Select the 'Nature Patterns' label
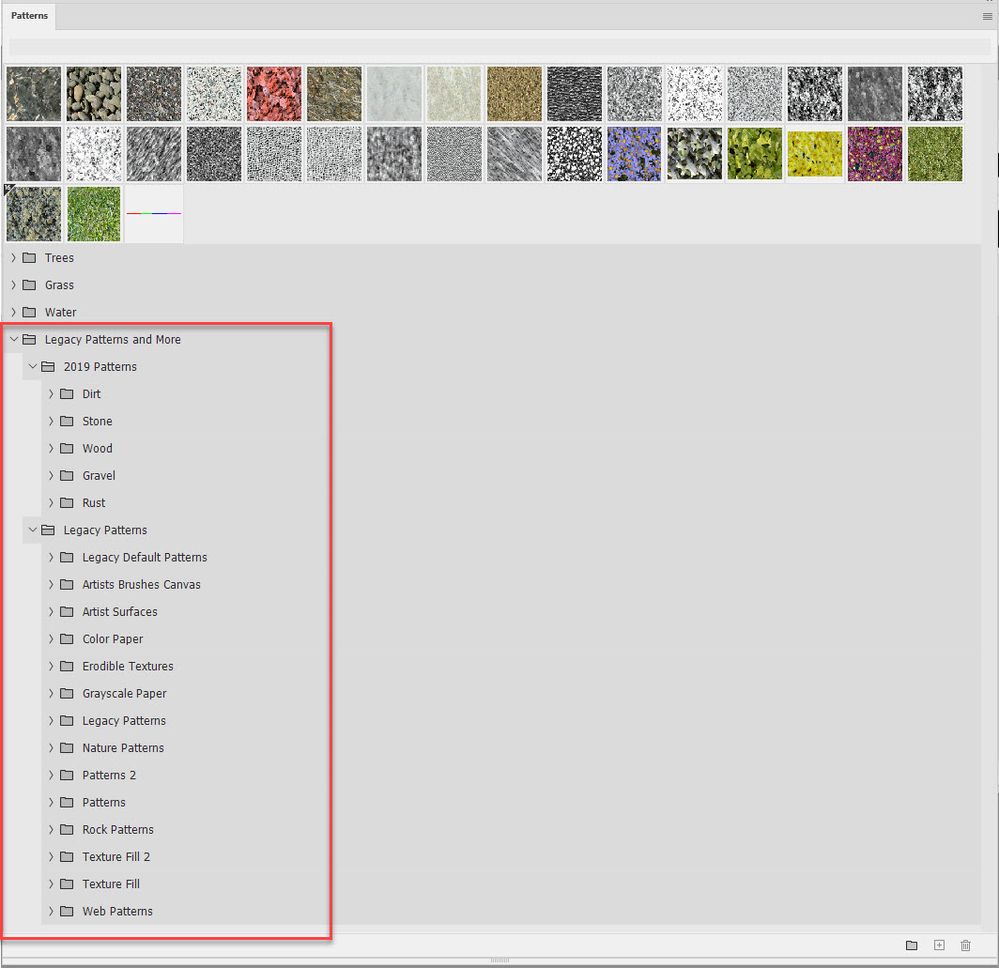The height and width of the screenshot is (968, 999). coord(123,748)
